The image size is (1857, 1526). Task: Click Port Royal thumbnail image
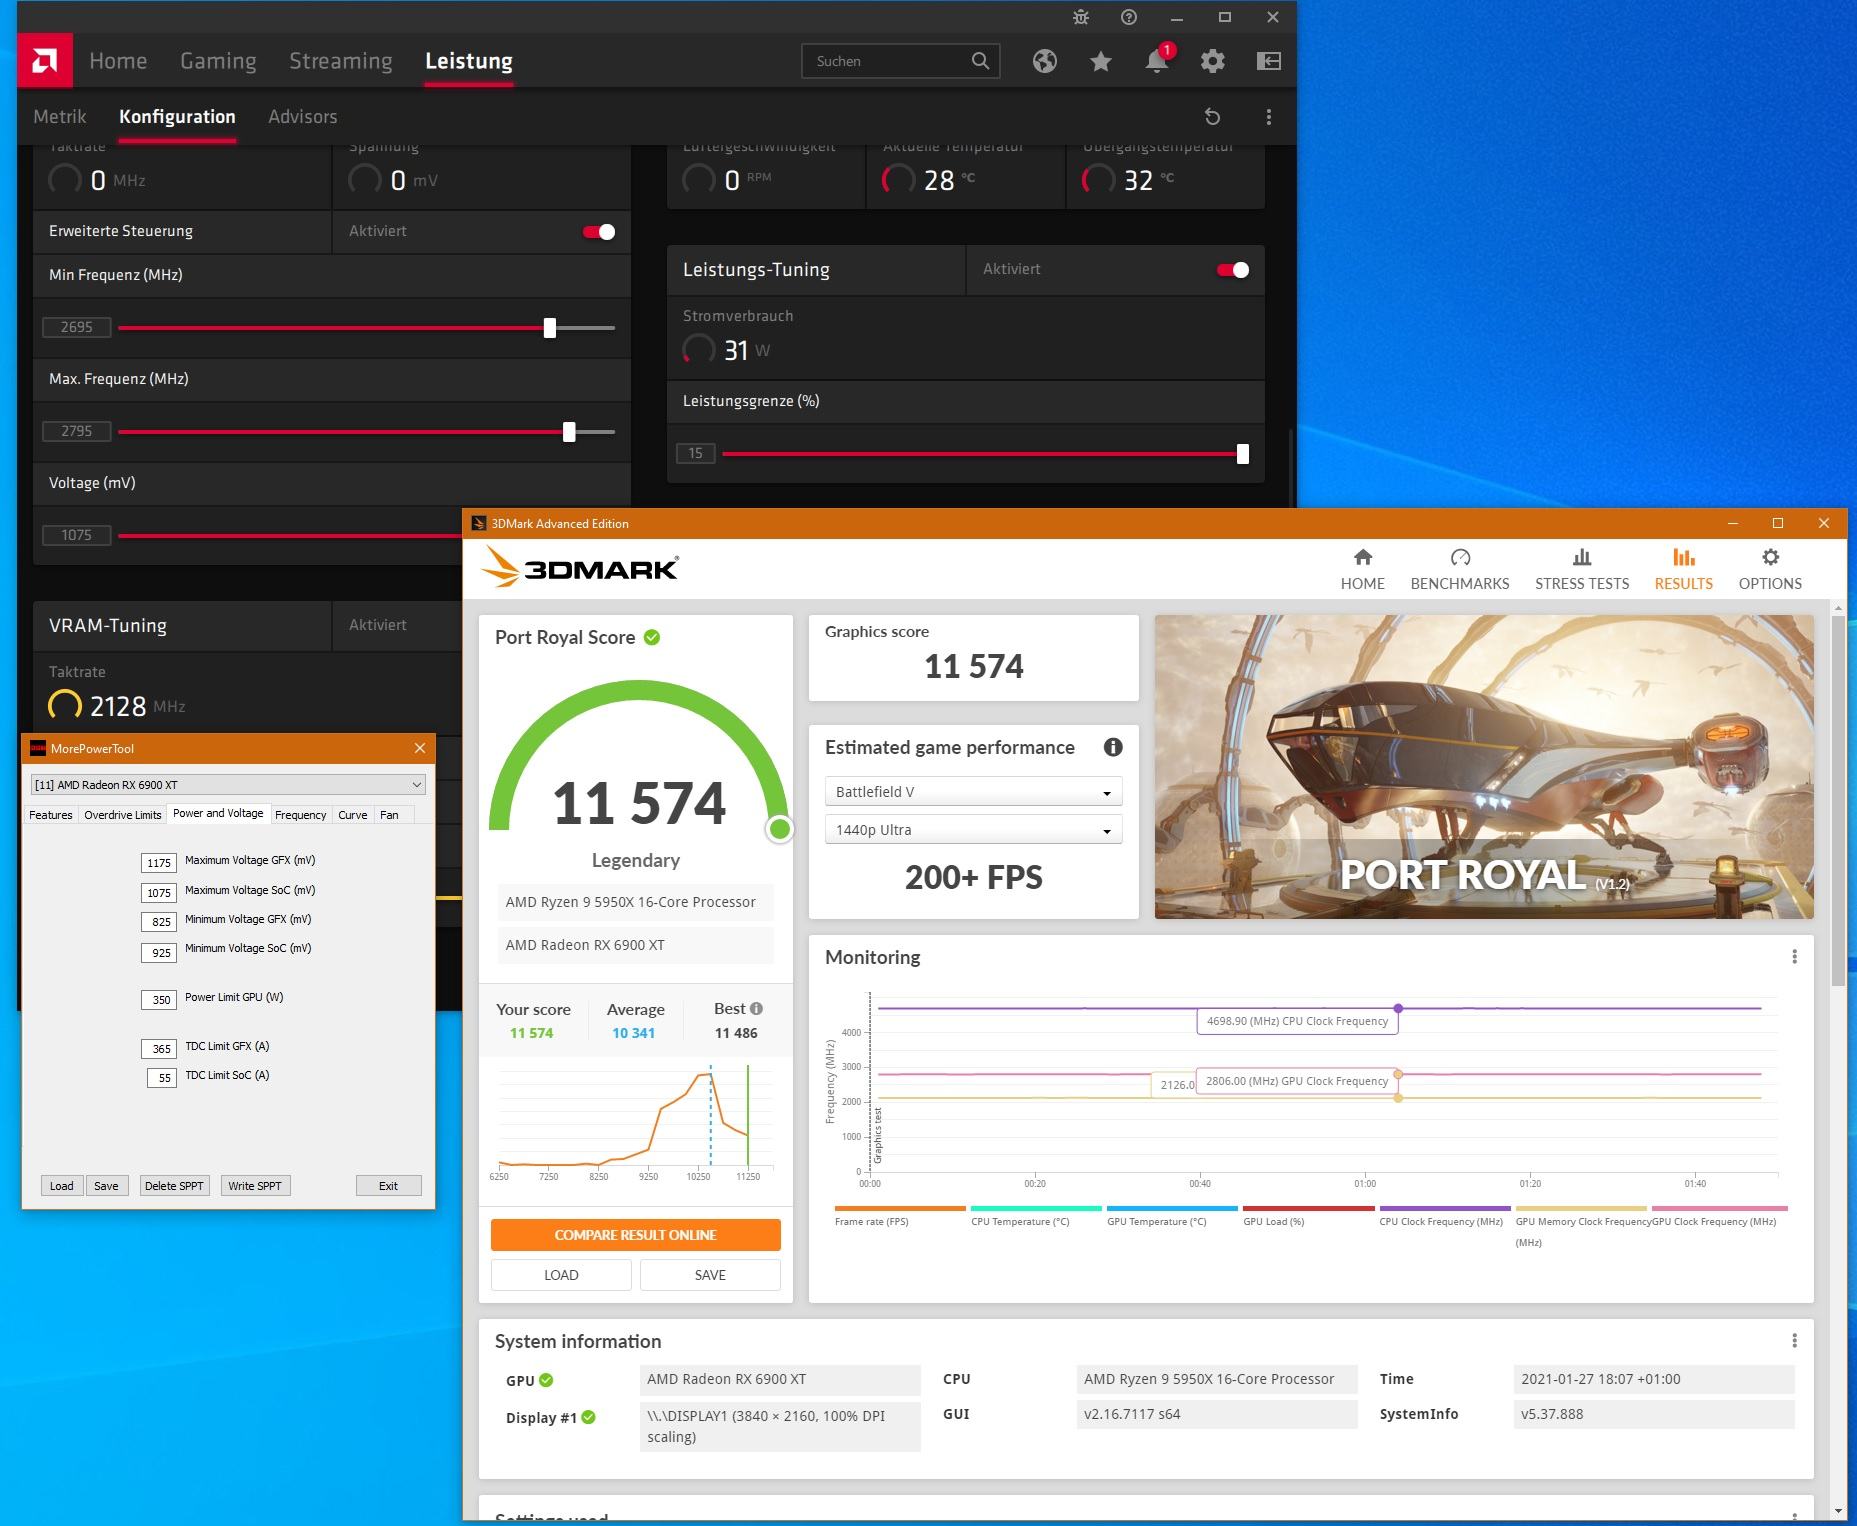pos(1484,767)
